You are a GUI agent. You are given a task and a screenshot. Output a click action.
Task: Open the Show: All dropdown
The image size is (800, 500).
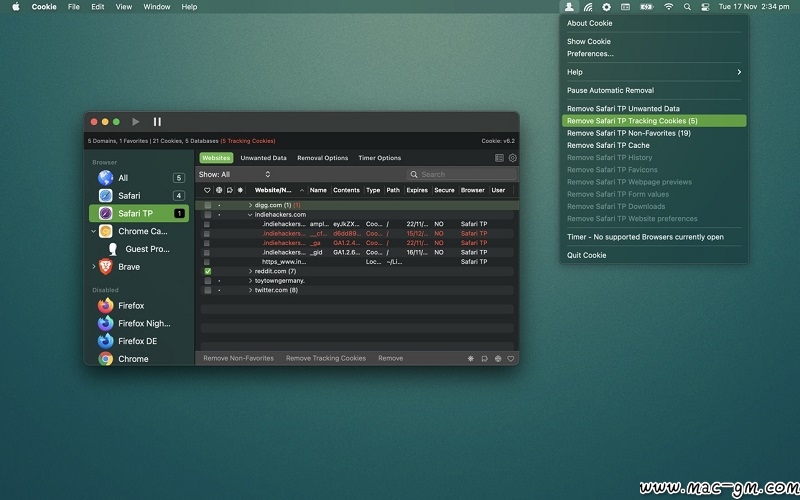(235, 174)
